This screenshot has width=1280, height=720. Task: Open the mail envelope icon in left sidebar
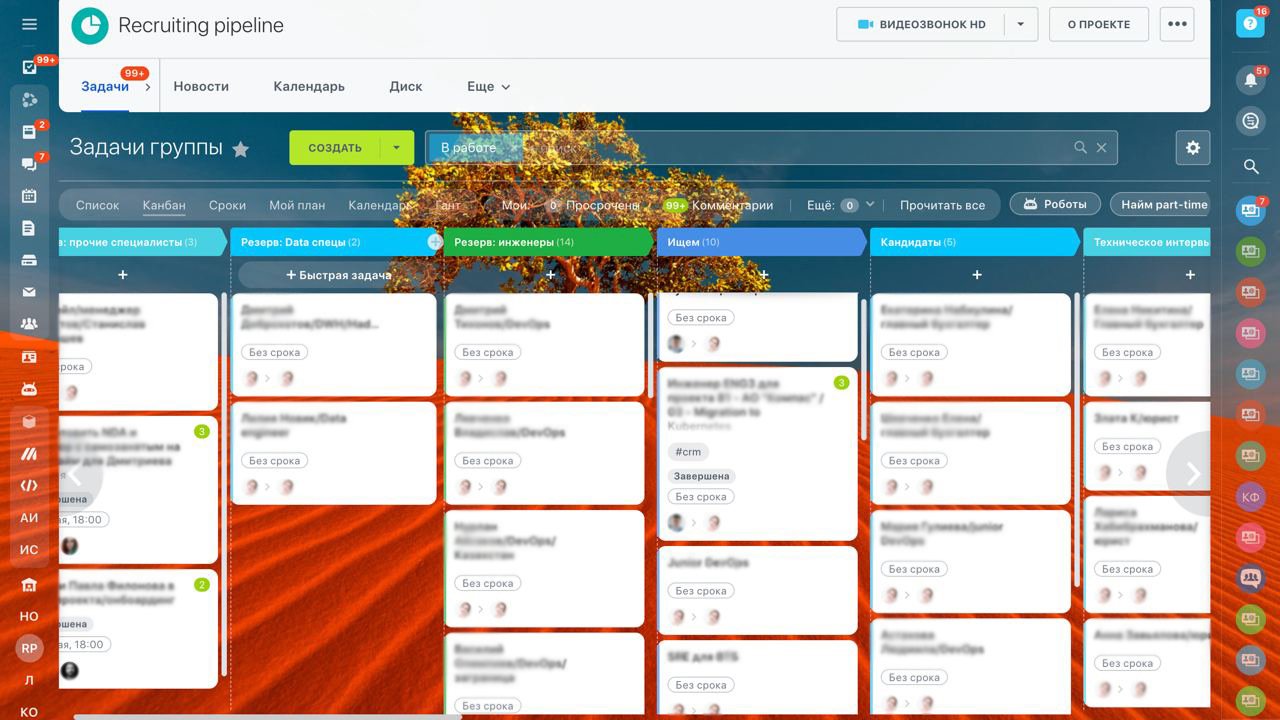[x=29, y=292]
